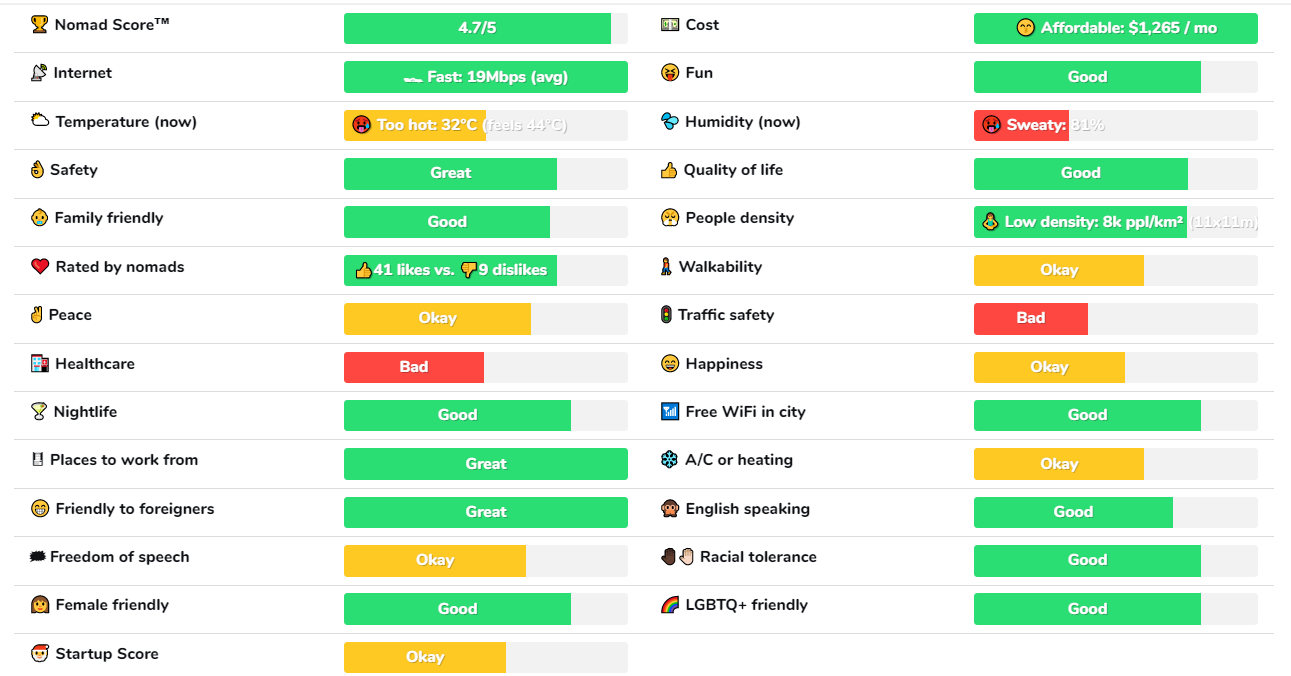The image size is (1291, 676).
Task: Click the Fast: 19Mbps internet speed bar
Action: (x=485, y=77)
